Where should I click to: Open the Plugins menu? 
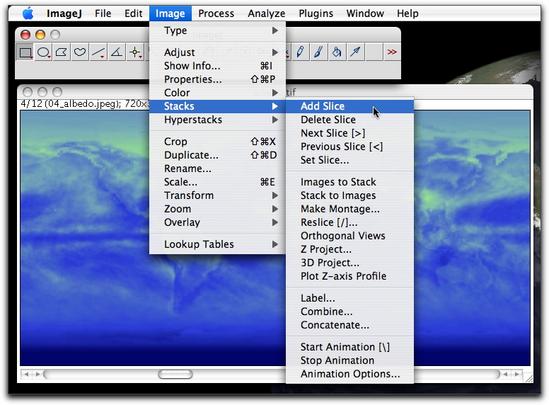point(316,14)
